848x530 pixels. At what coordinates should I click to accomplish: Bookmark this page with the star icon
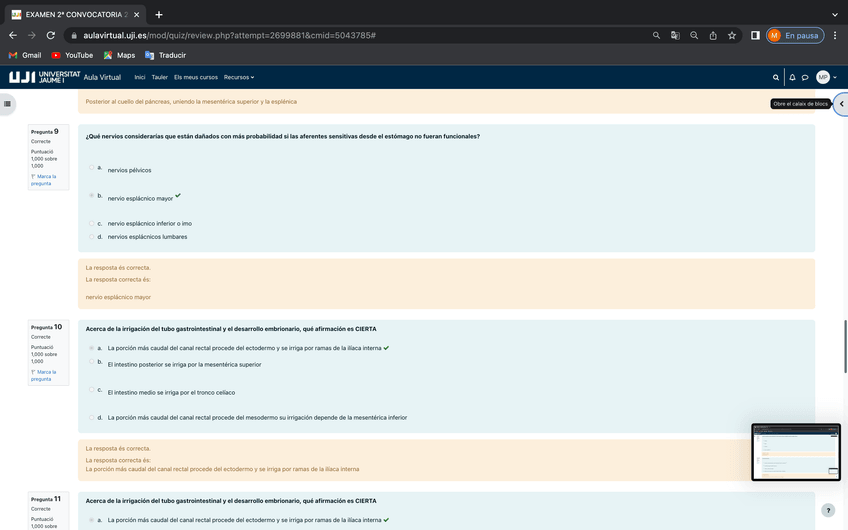[732, 35]
